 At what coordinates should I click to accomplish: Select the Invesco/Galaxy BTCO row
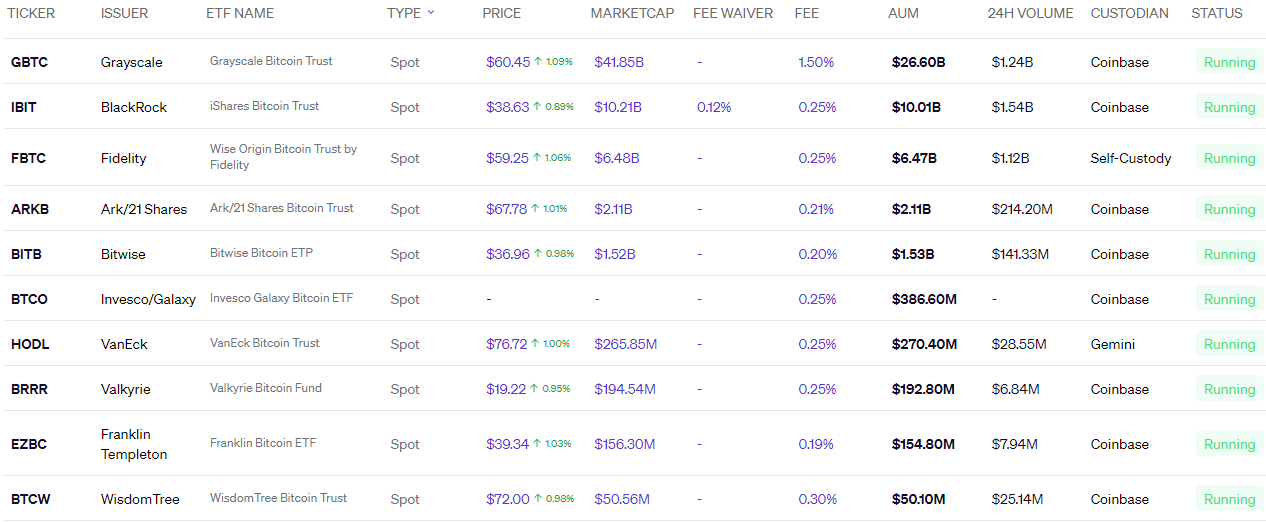click(x=633, y=299)
